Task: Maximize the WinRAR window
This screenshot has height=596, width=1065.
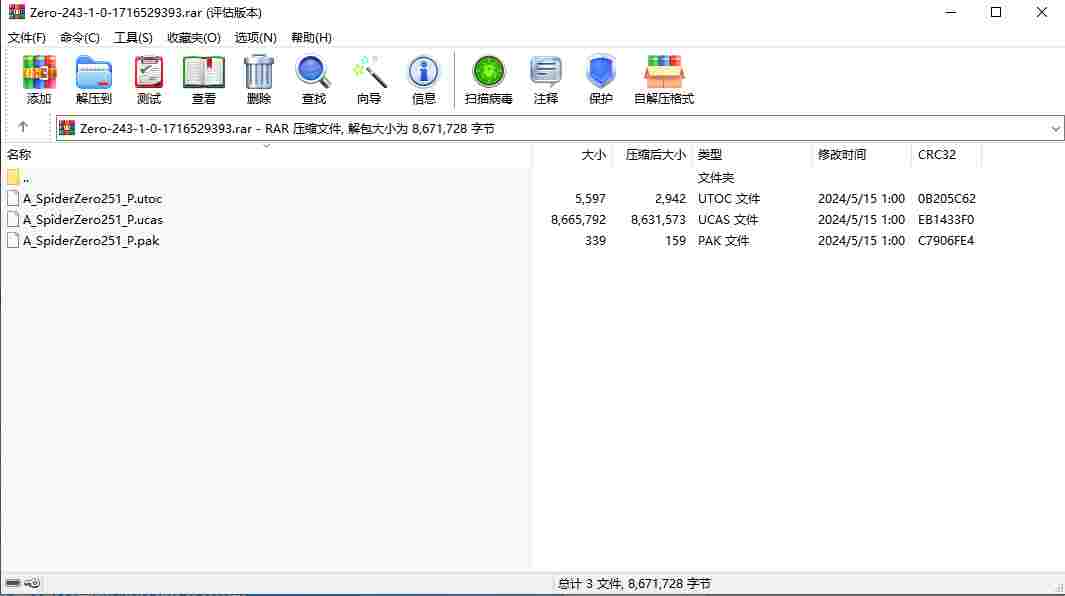Action: pyautogui.click(x=996, y=12)
